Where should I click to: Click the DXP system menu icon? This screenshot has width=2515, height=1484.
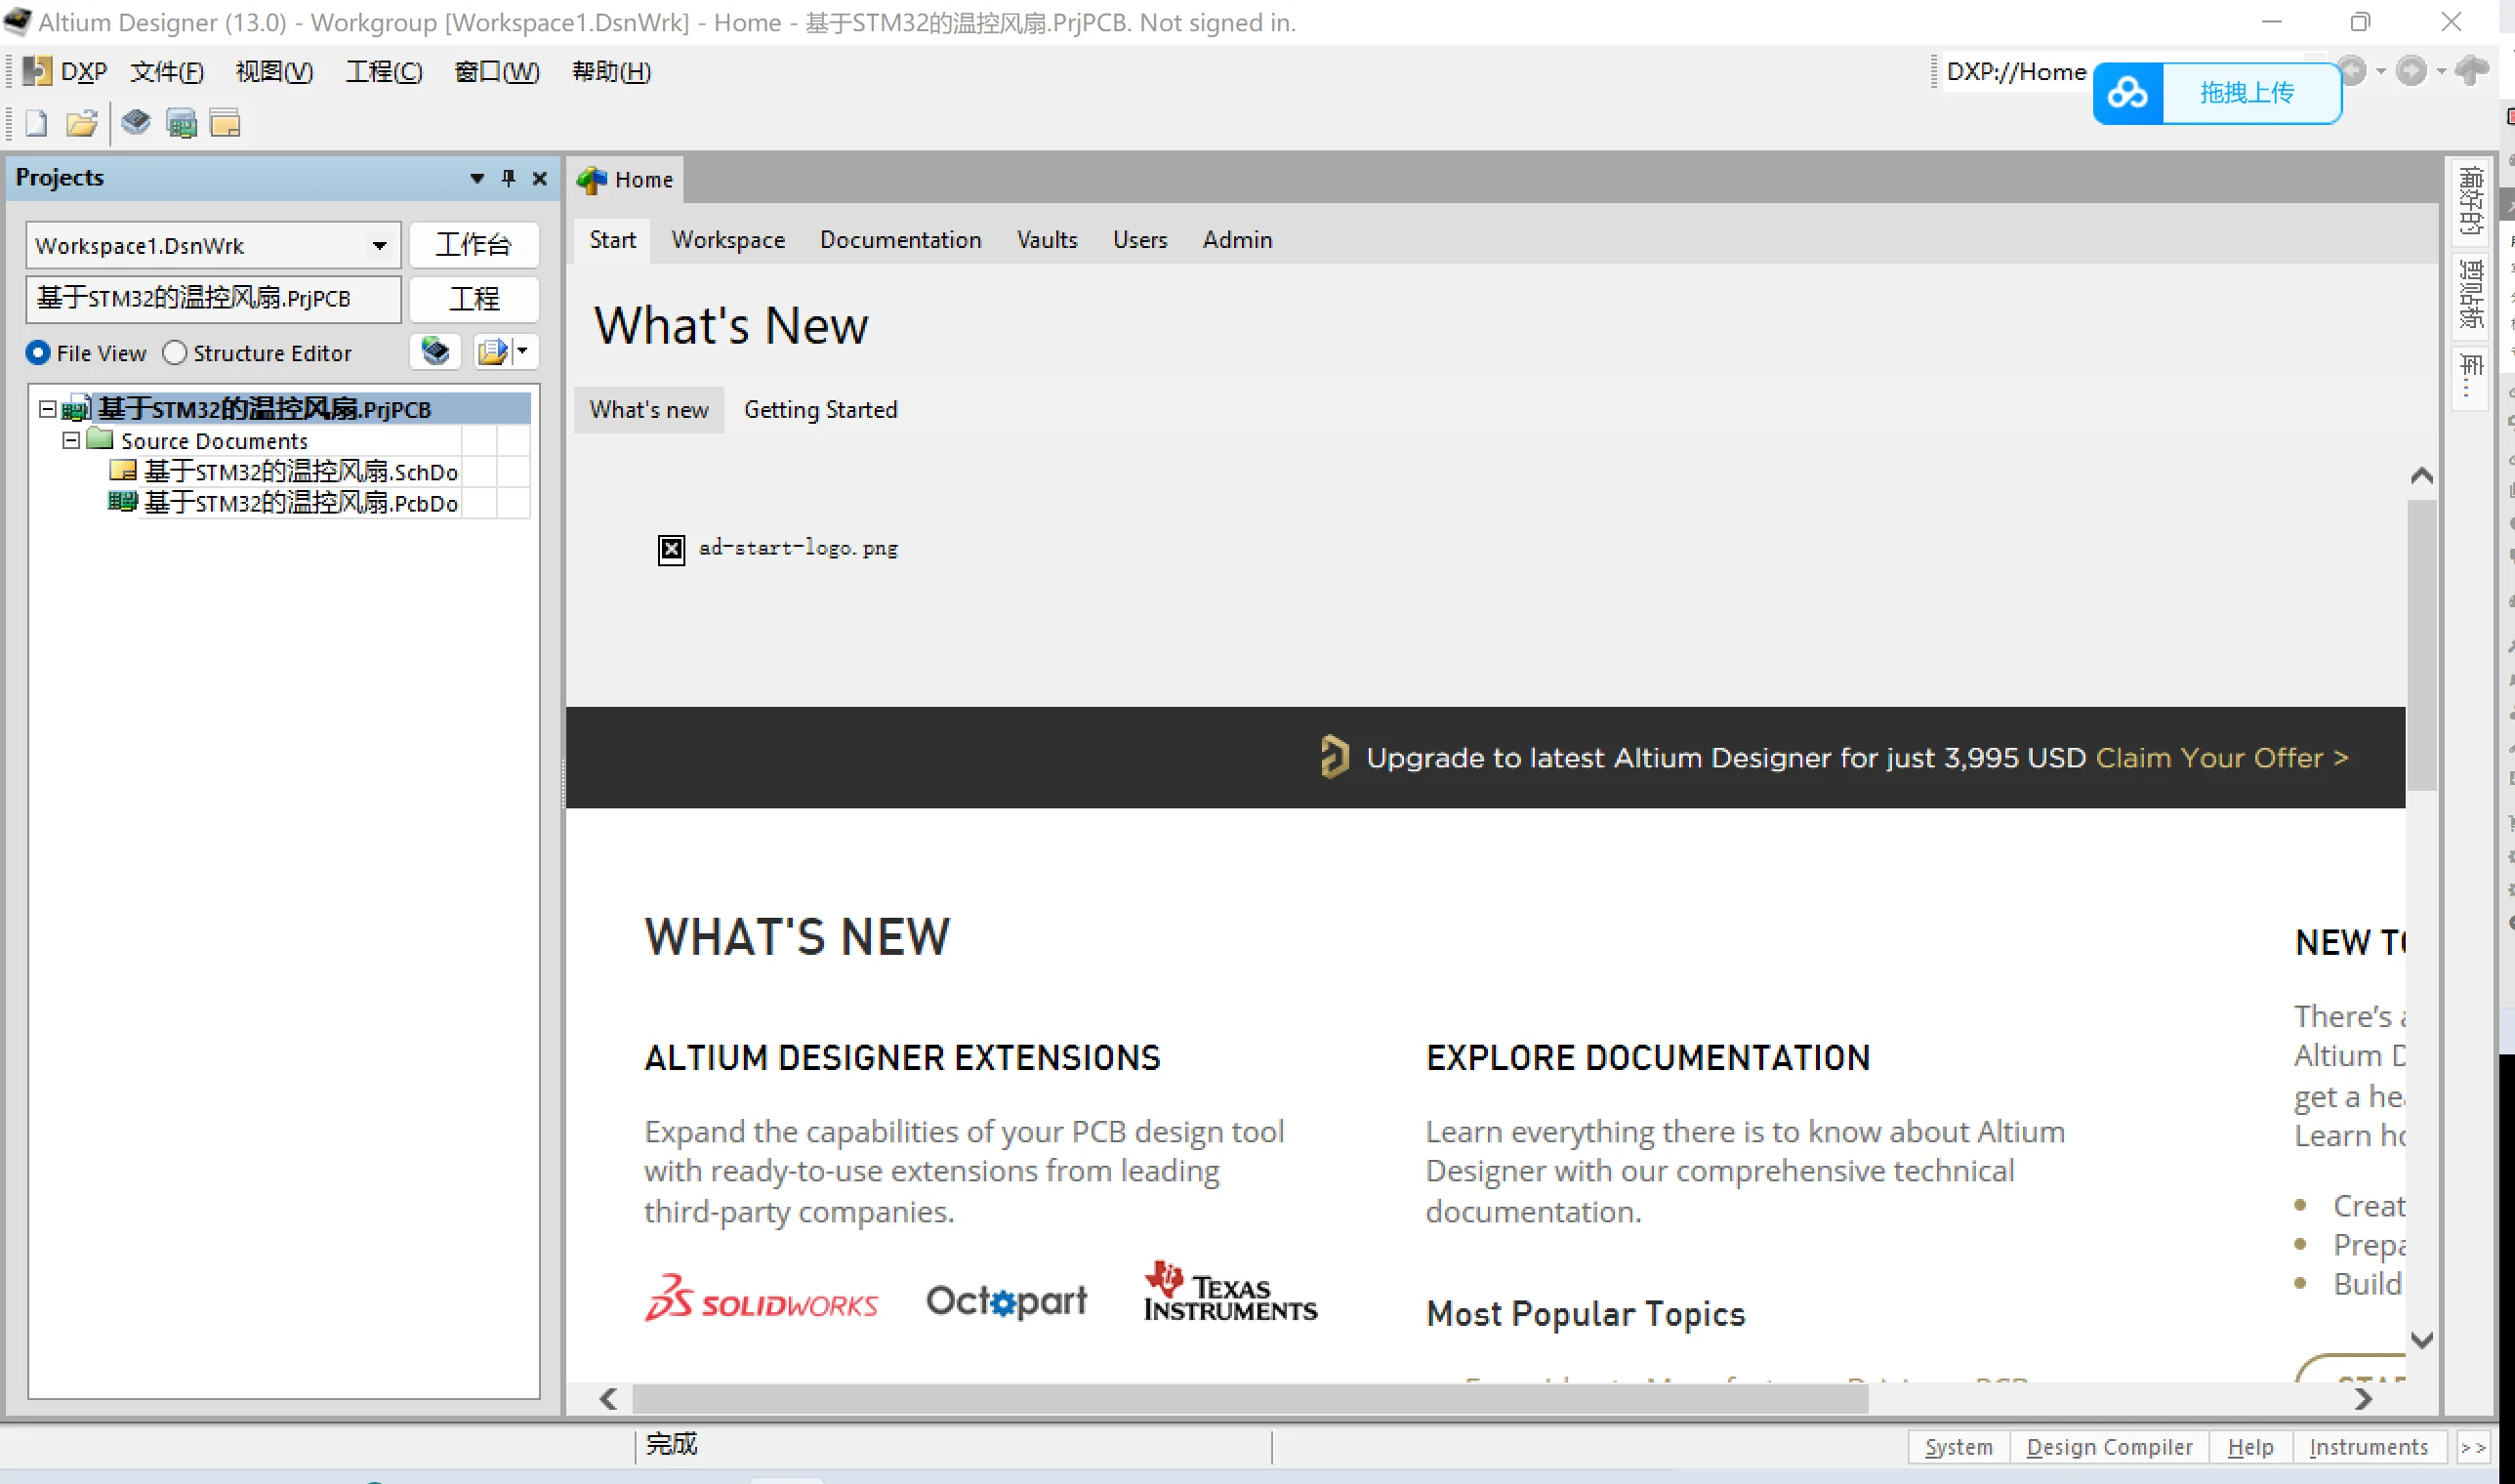(38, 71)
